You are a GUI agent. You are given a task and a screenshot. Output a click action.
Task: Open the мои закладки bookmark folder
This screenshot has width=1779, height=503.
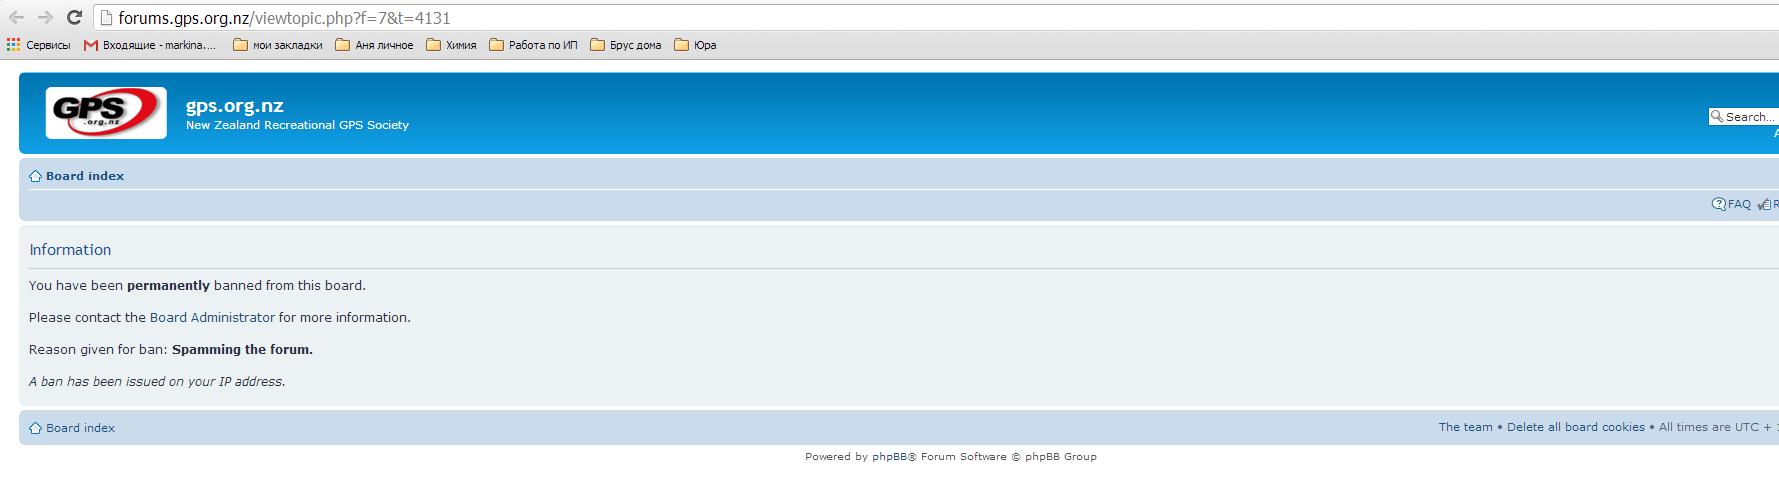(278, 45)
